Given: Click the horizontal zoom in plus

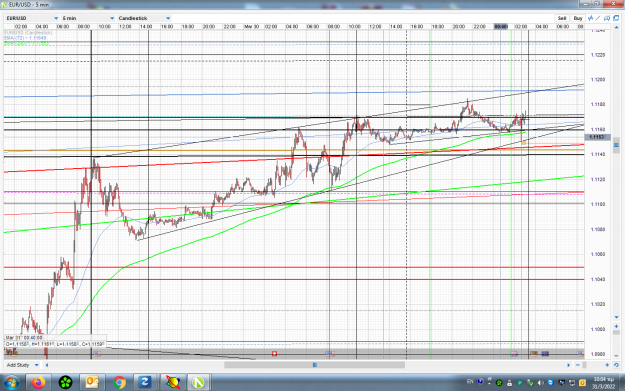Looking at the screenshot, I should pyautogui.click(x=607, y=365).
